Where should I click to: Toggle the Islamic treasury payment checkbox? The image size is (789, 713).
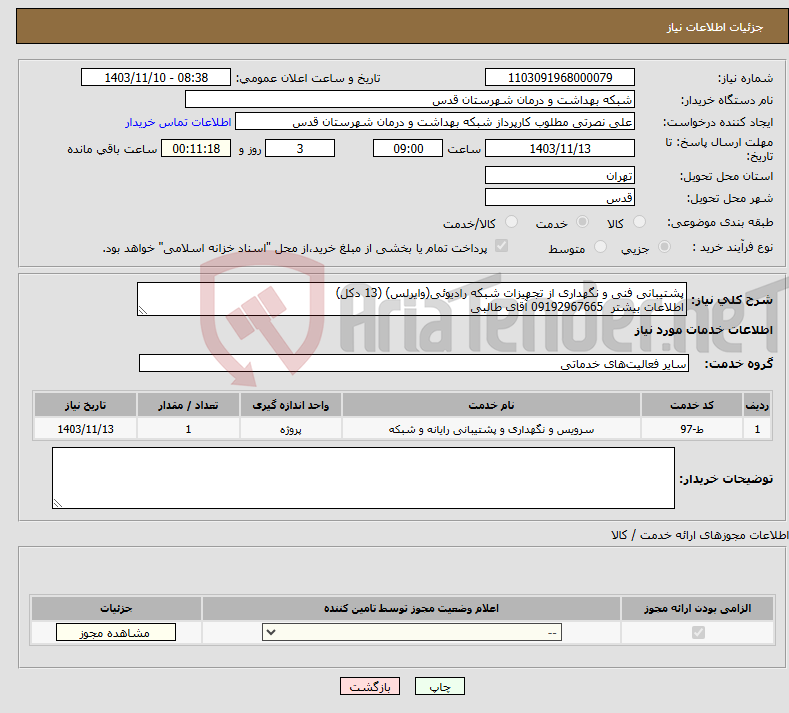click(502, 246)
